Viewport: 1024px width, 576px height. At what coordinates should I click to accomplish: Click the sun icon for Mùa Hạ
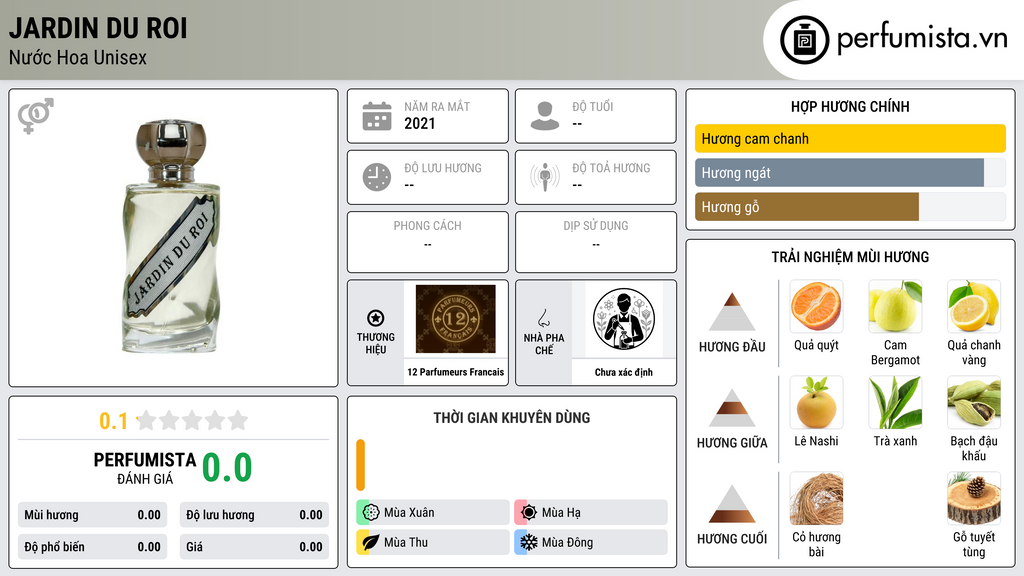tap(529, 513)
